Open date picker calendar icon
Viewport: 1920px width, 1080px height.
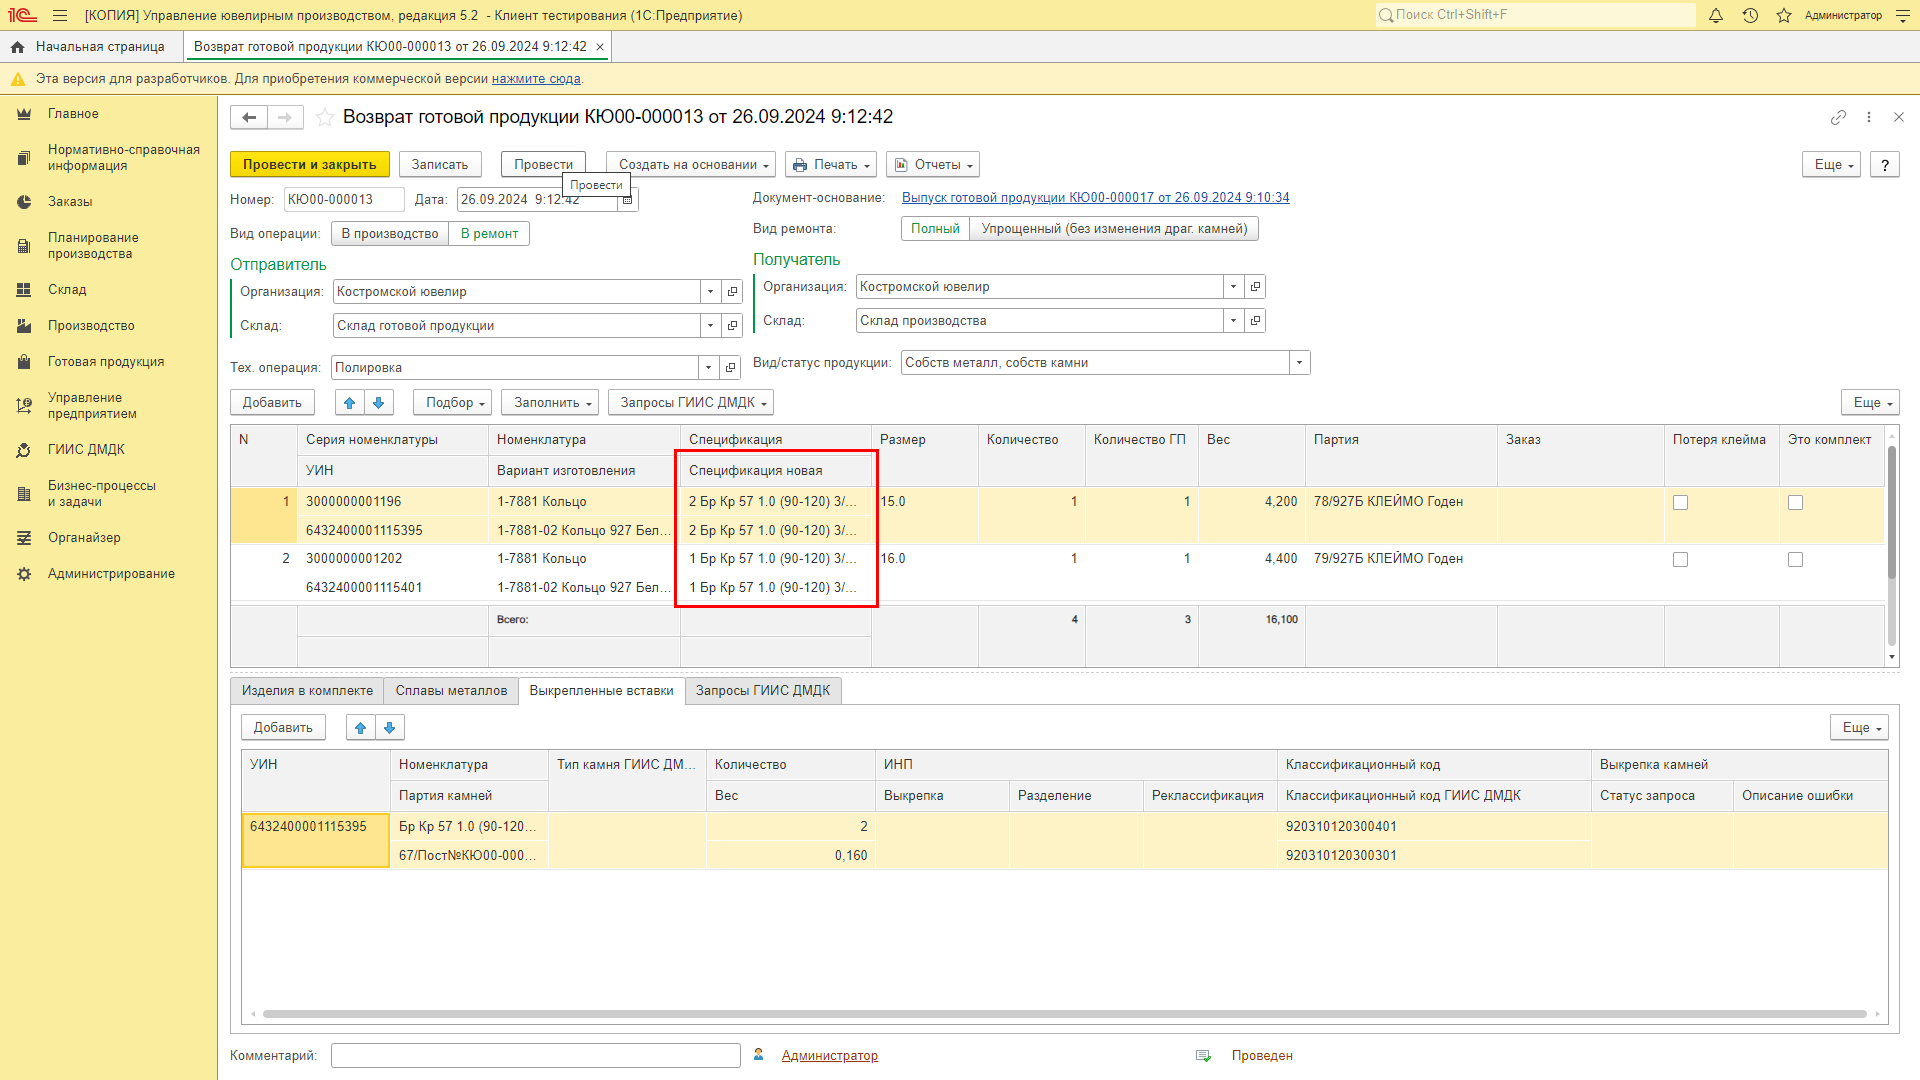point(628,200)
